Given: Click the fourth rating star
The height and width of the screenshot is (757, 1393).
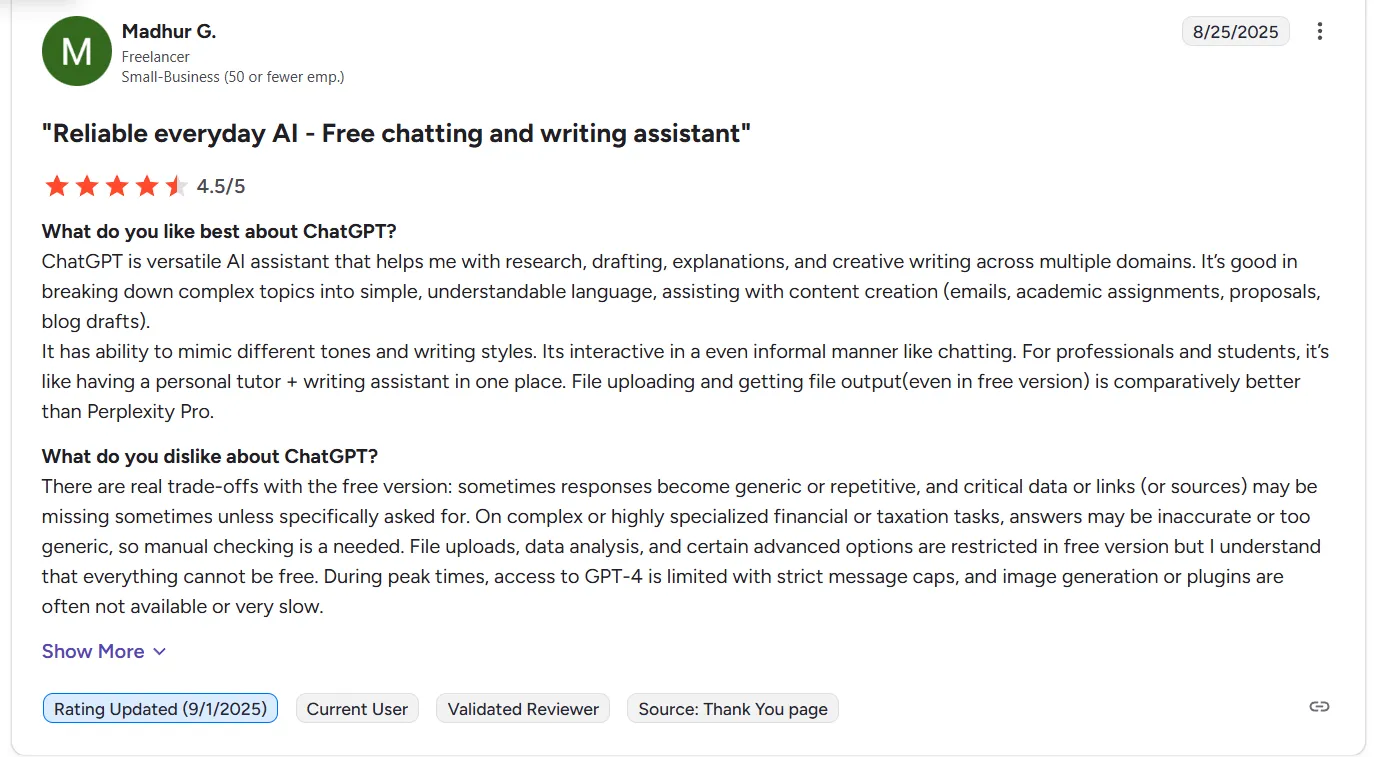Looking at the screenshot, I should click(147, 186).
